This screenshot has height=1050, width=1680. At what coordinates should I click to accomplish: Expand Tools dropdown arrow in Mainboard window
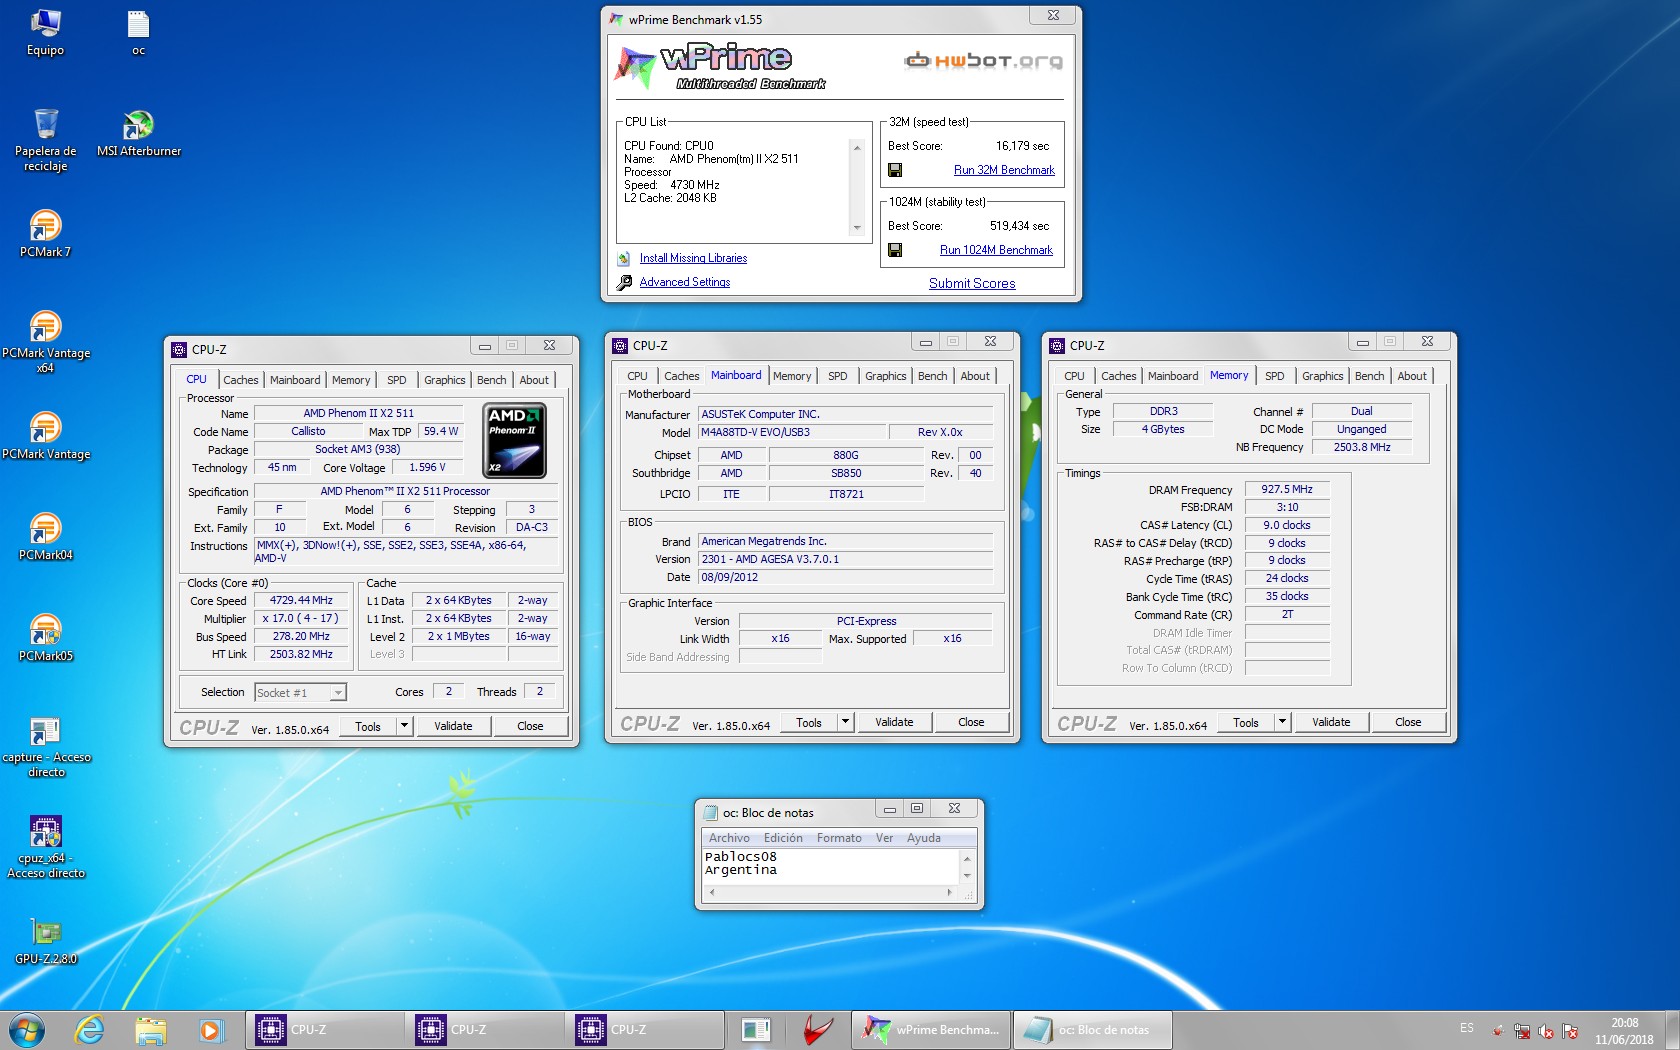coord(845,722)
